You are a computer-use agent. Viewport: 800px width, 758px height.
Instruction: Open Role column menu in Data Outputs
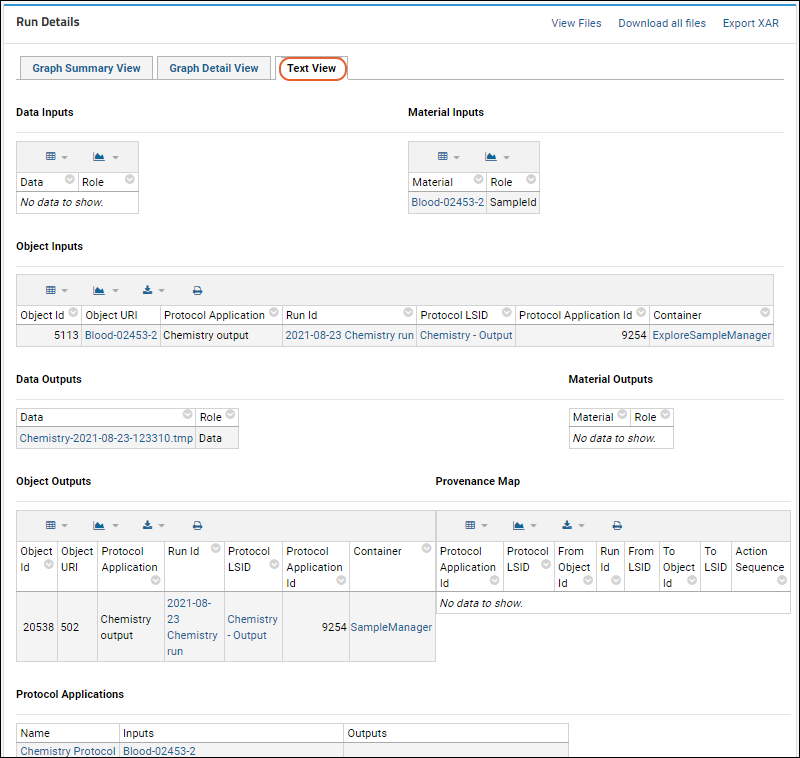[x=231, y=414]
